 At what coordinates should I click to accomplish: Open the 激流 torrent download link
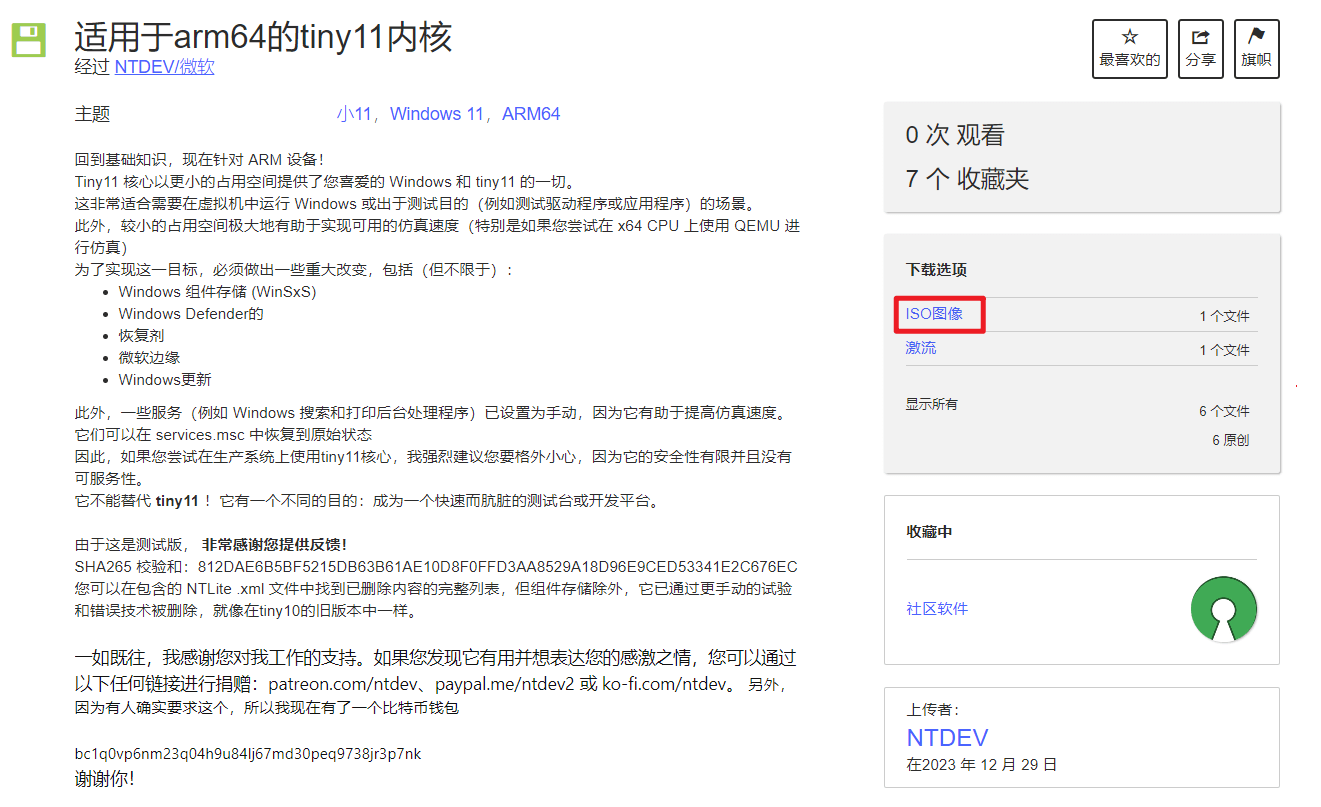tap(920, 347)
